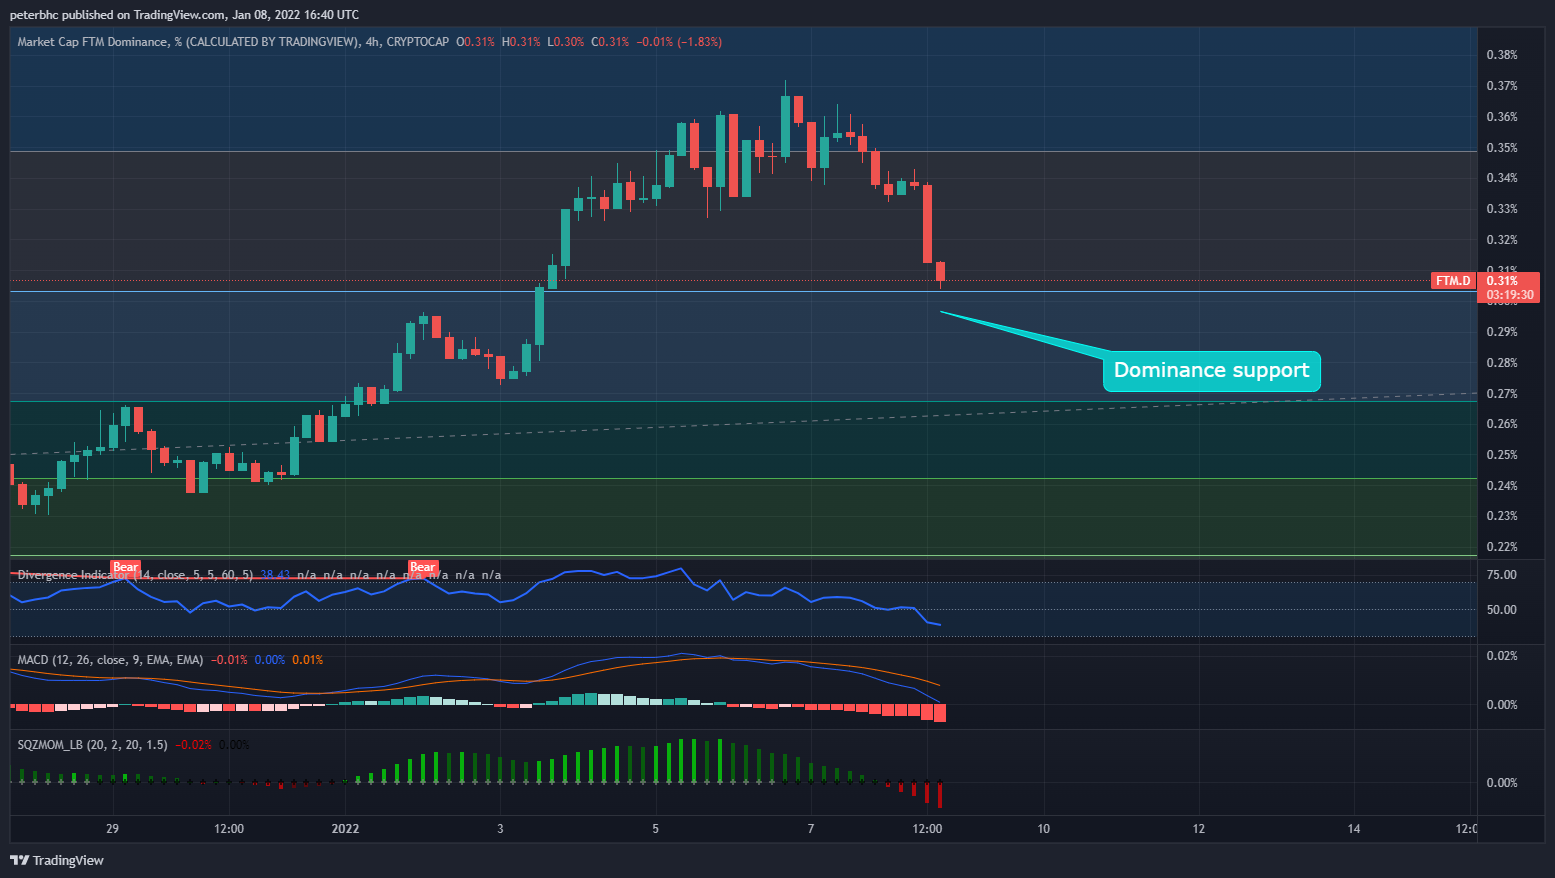The image size is (1555, 878).
Task: Click the 0.35% price axis label
Action: tap(1502, 148)
